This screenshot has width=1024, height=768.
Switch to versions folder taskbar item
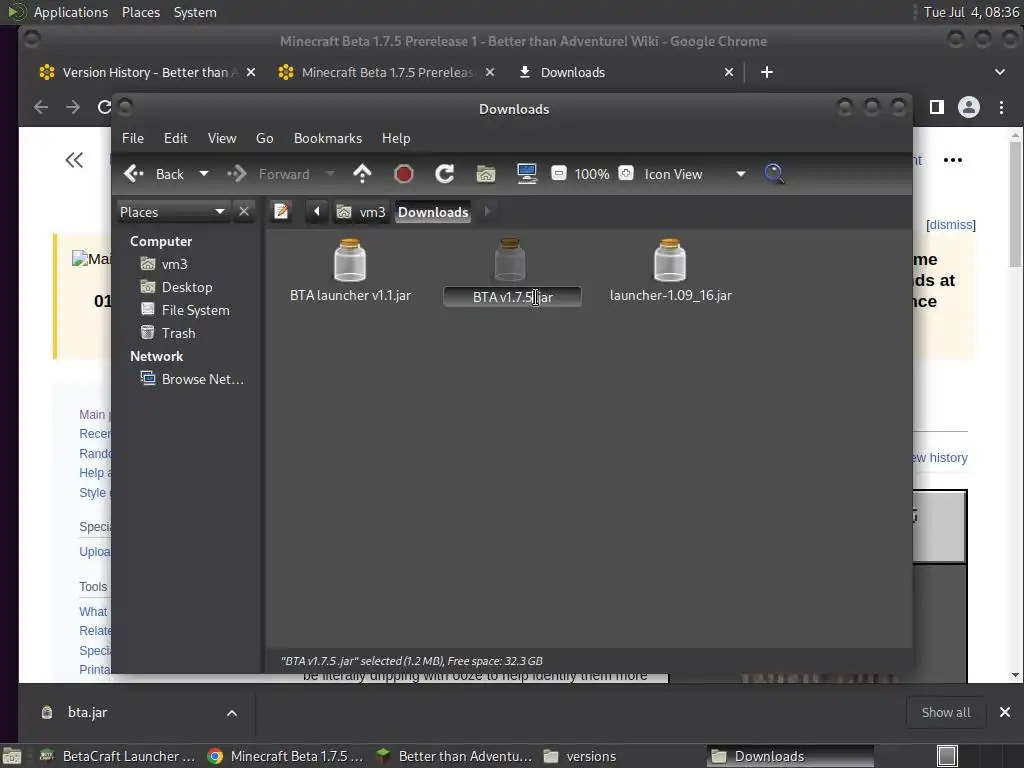(x=581, y=756)
